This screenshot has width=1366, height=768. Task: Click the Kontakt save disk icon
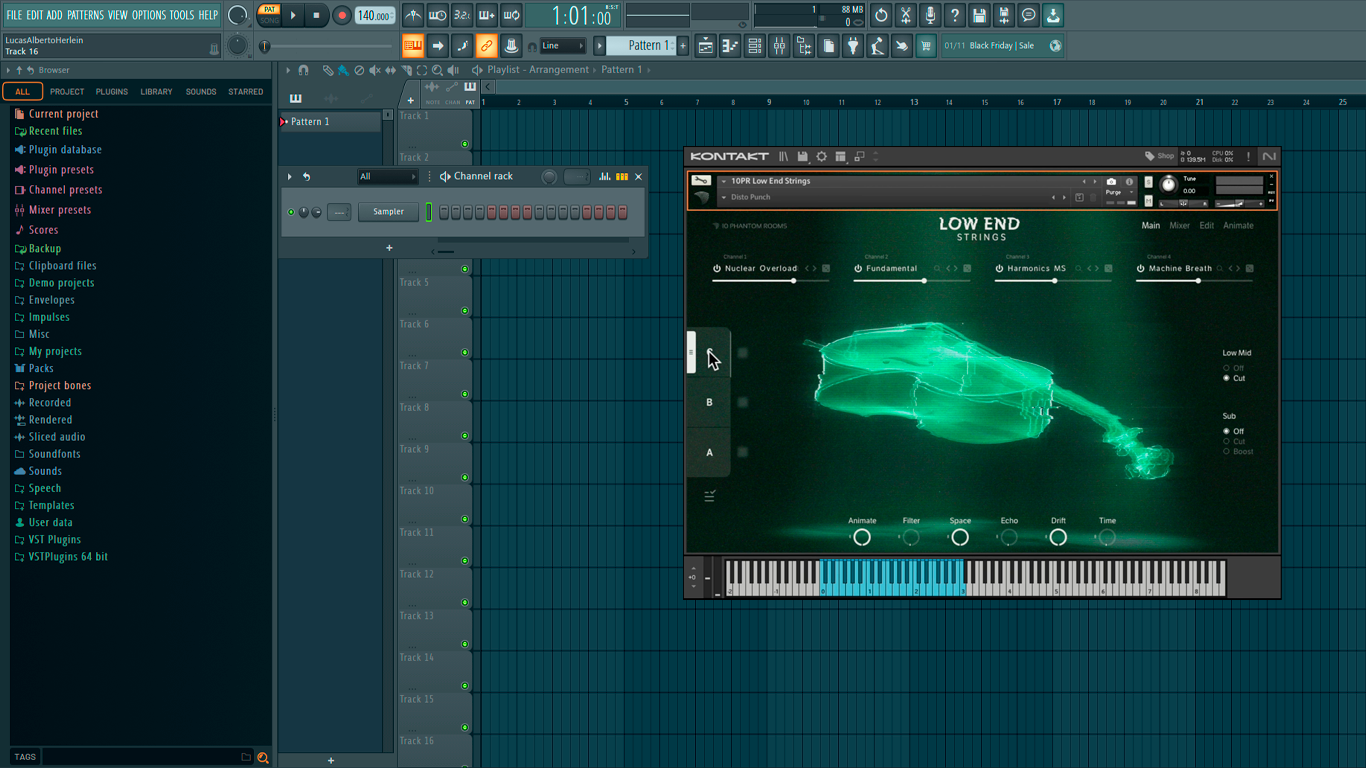click(802, 157)
